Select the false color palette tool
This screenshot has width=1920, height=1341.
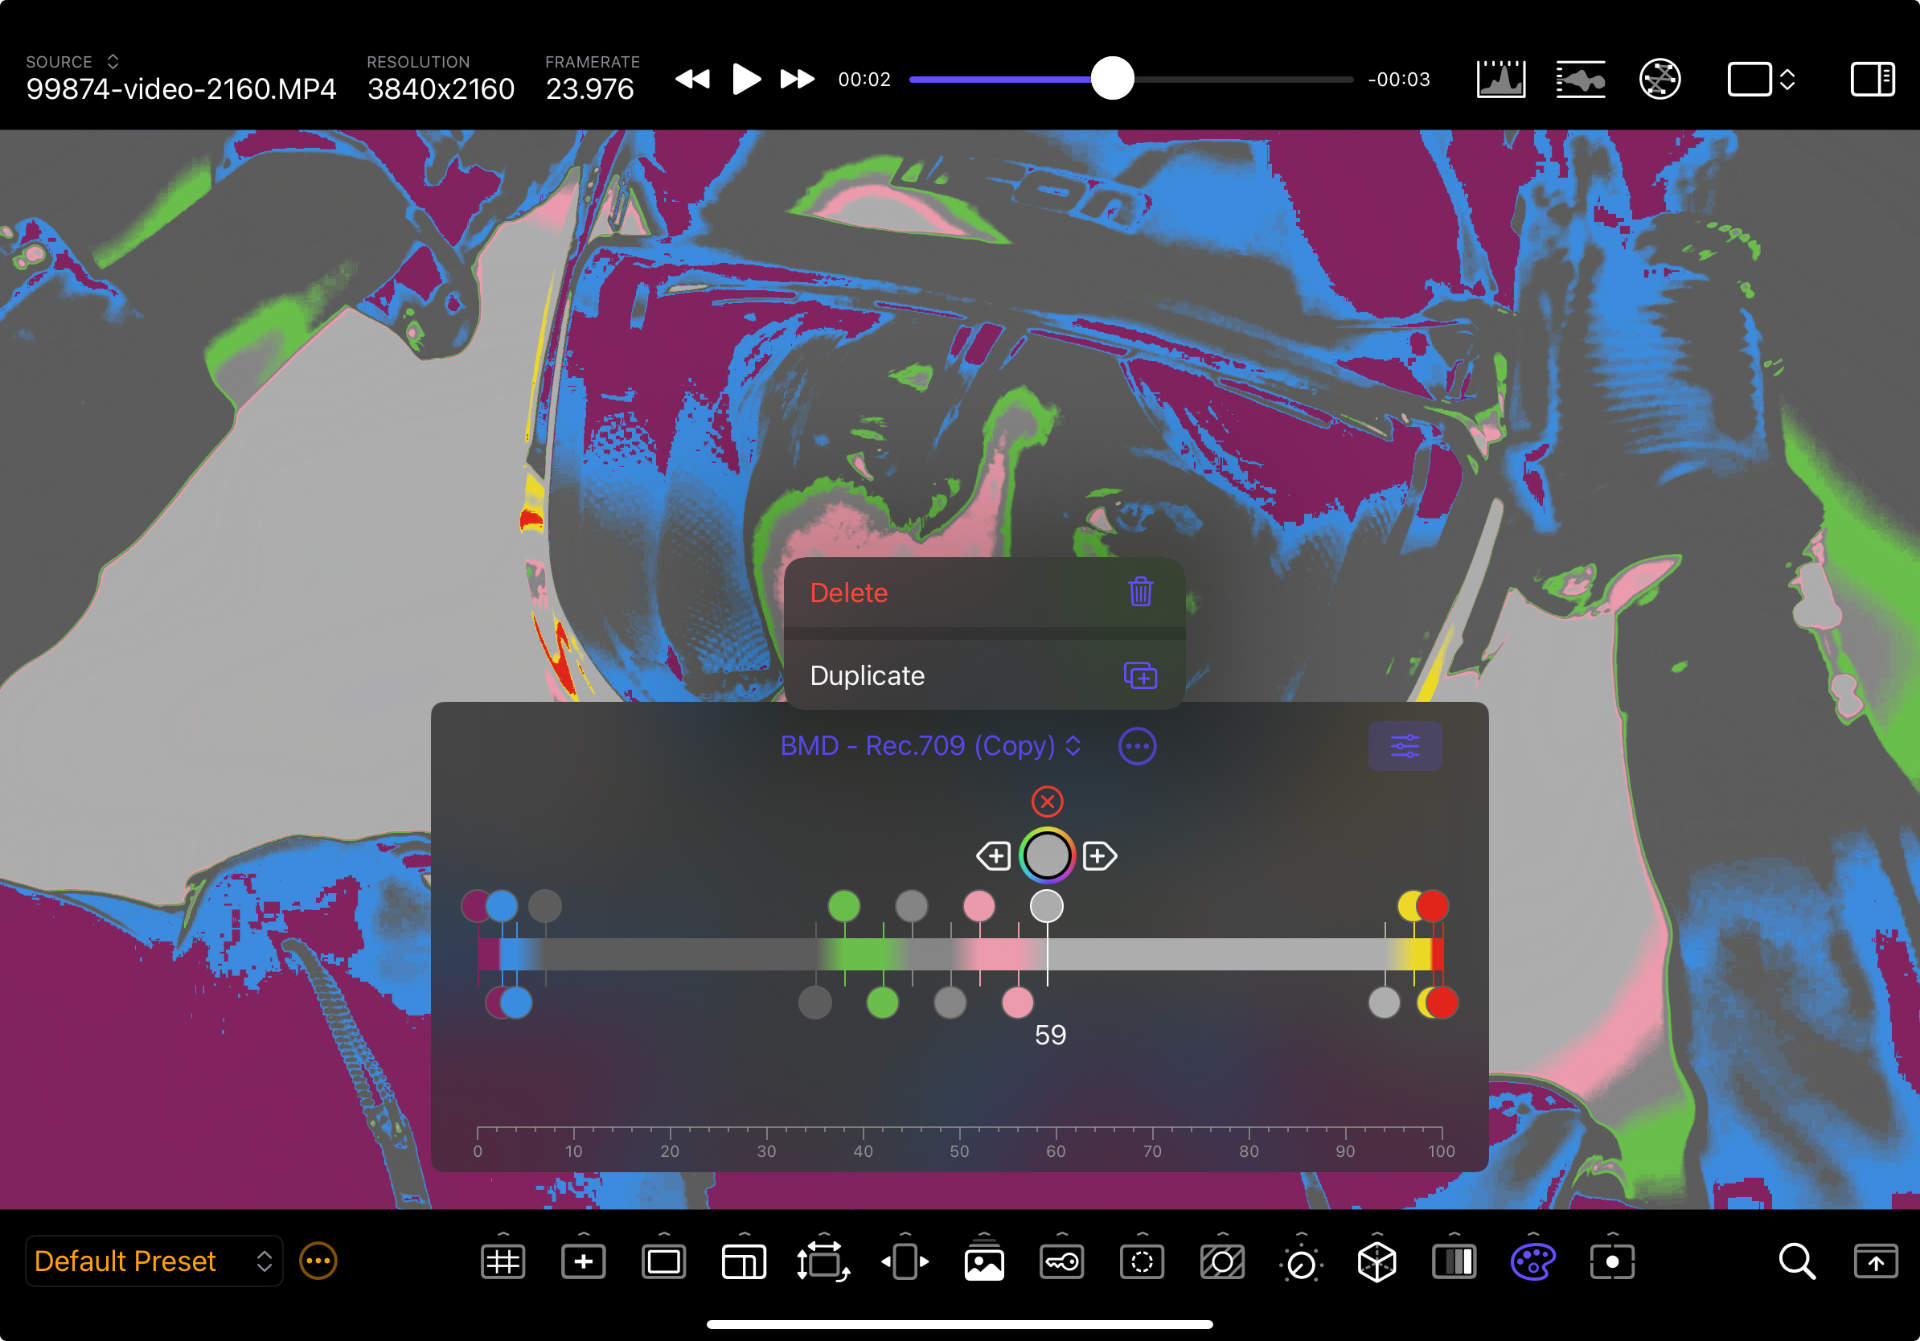tap(1532, 1262)
